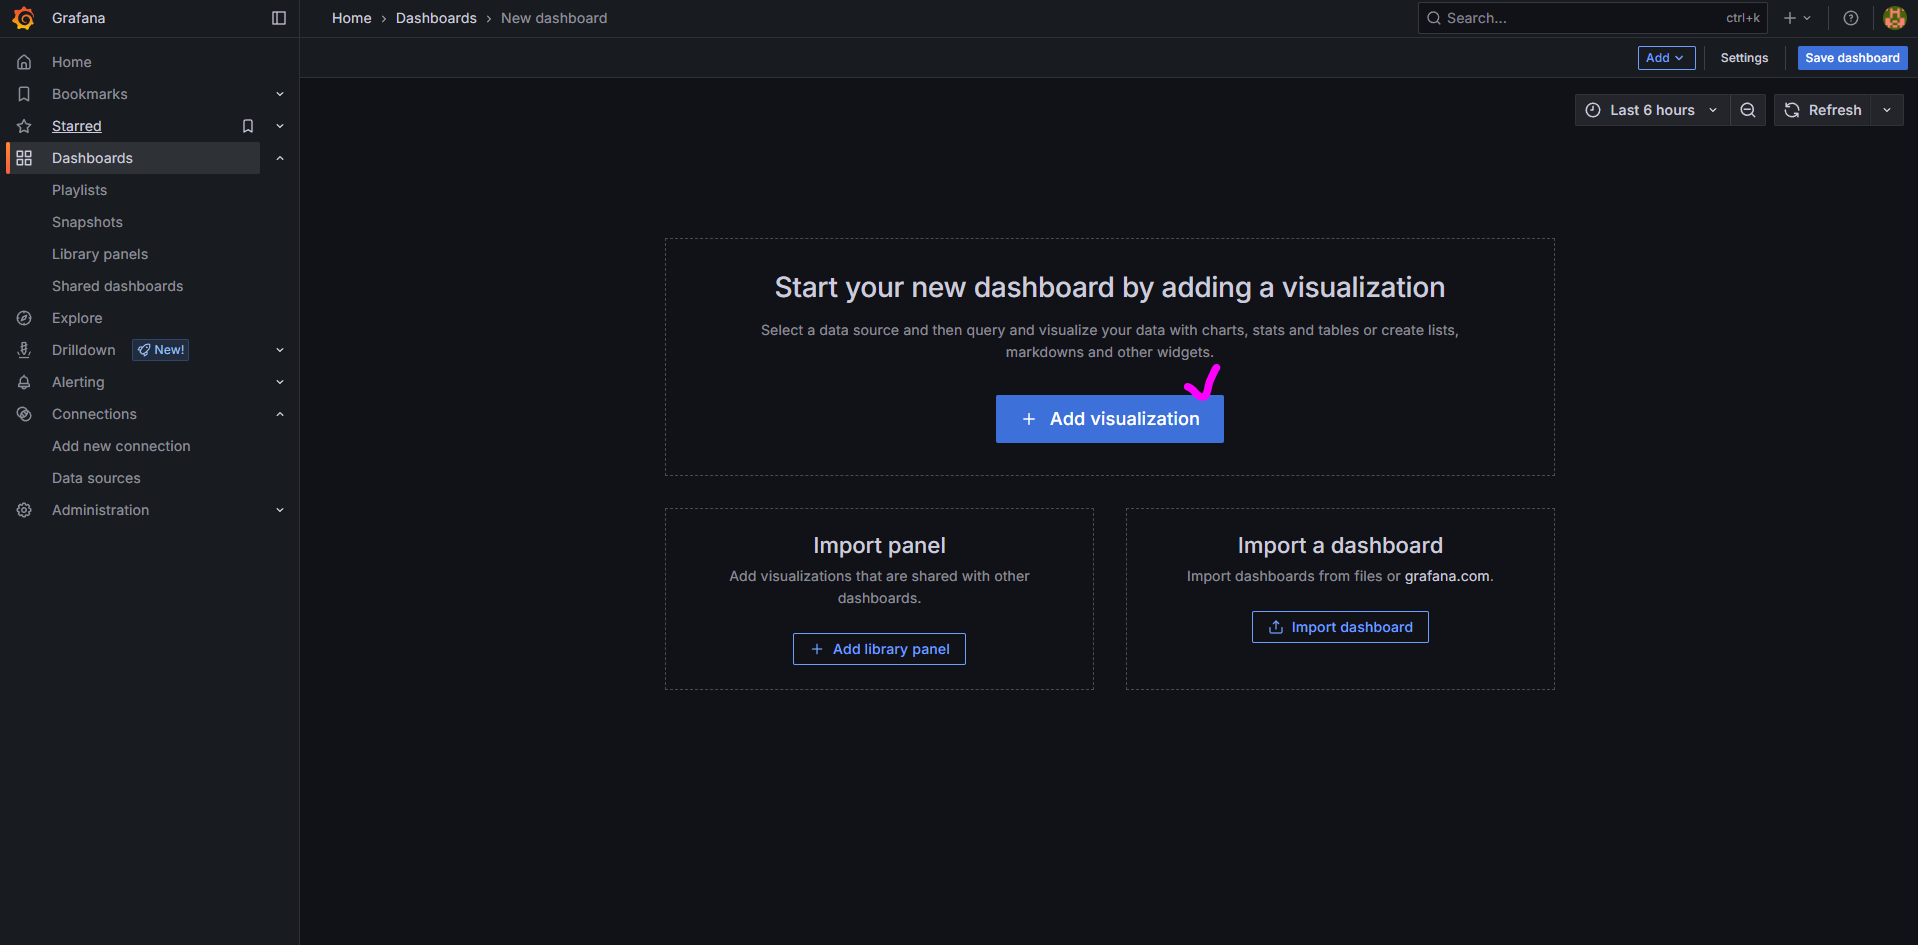The height and width of the screenshot is (945, 1918).
Task: Click the Import panel heading
Action: tap(879, 545)
